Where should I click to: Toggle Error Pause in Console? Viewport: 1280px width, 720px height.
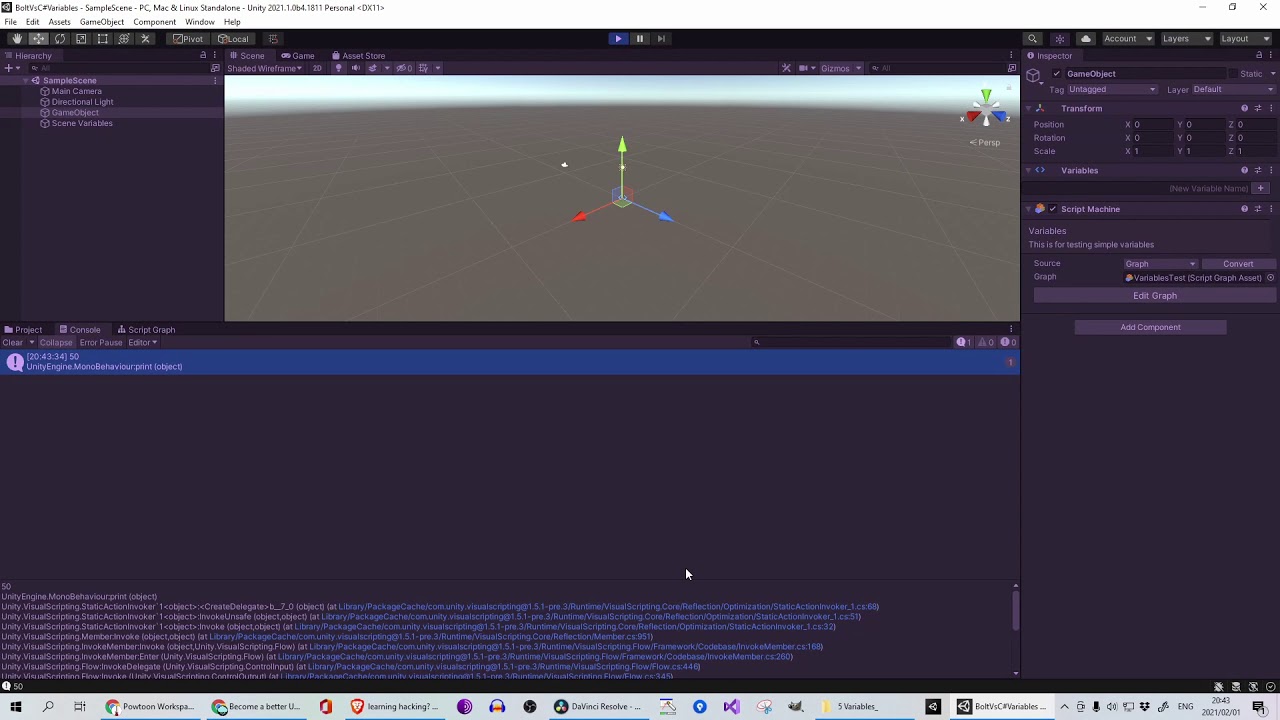click(101, 342)
